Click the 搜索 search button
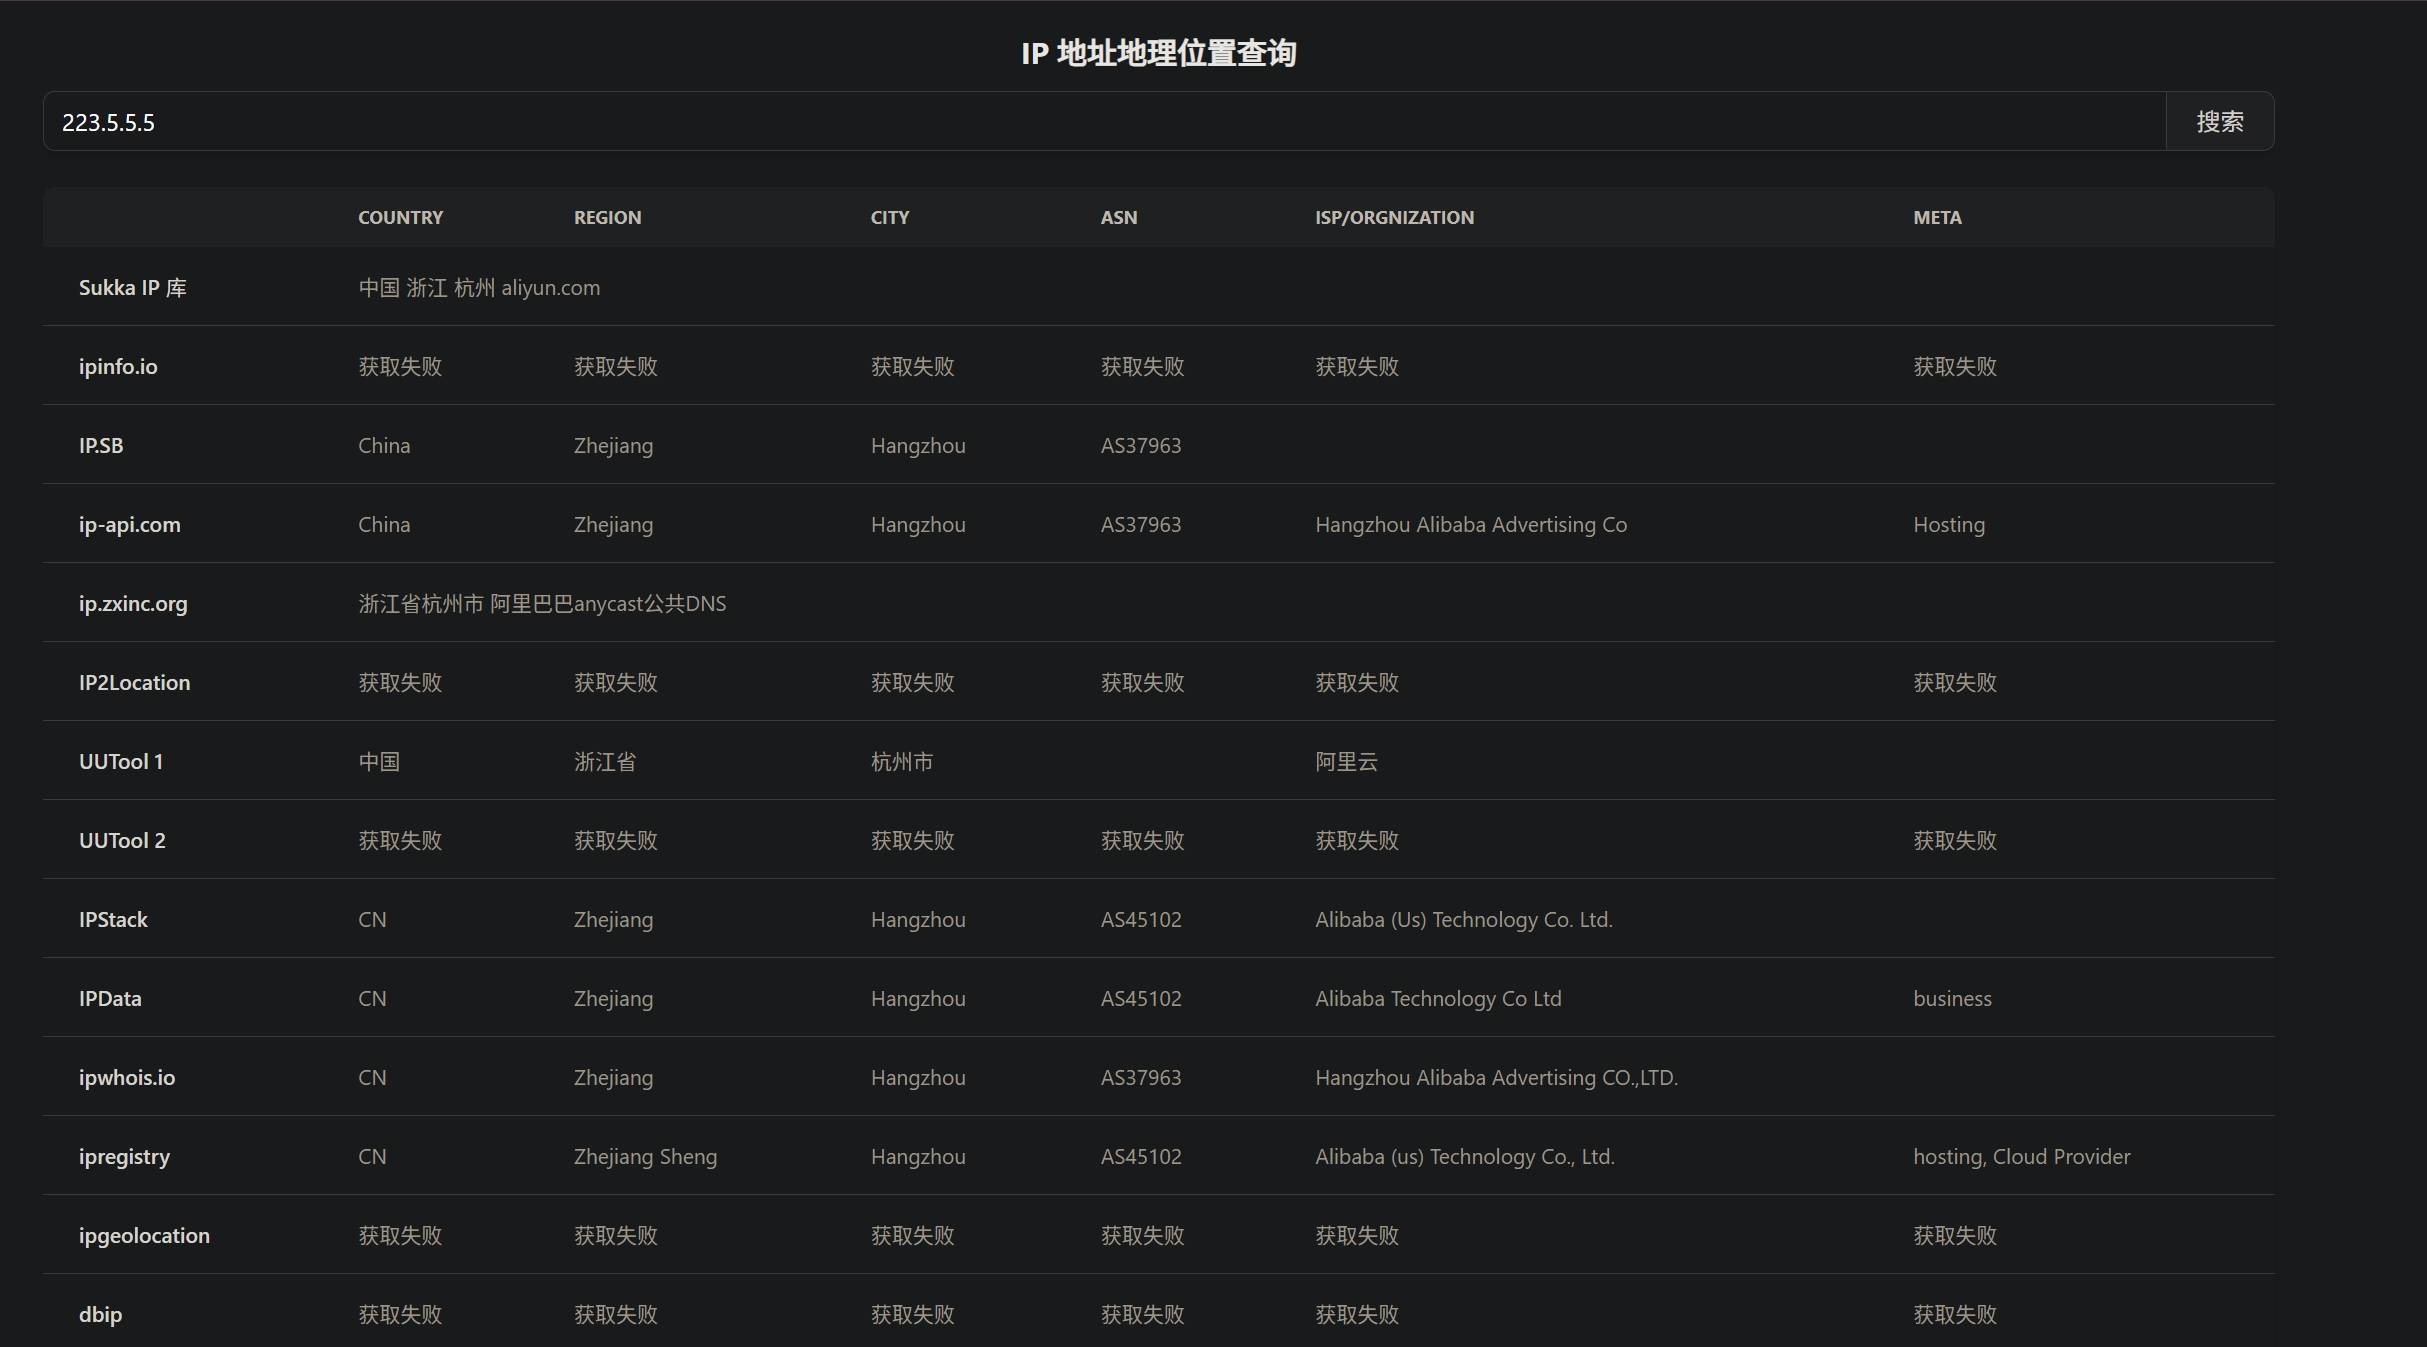2427x1347 pixels. [2219, 122]
